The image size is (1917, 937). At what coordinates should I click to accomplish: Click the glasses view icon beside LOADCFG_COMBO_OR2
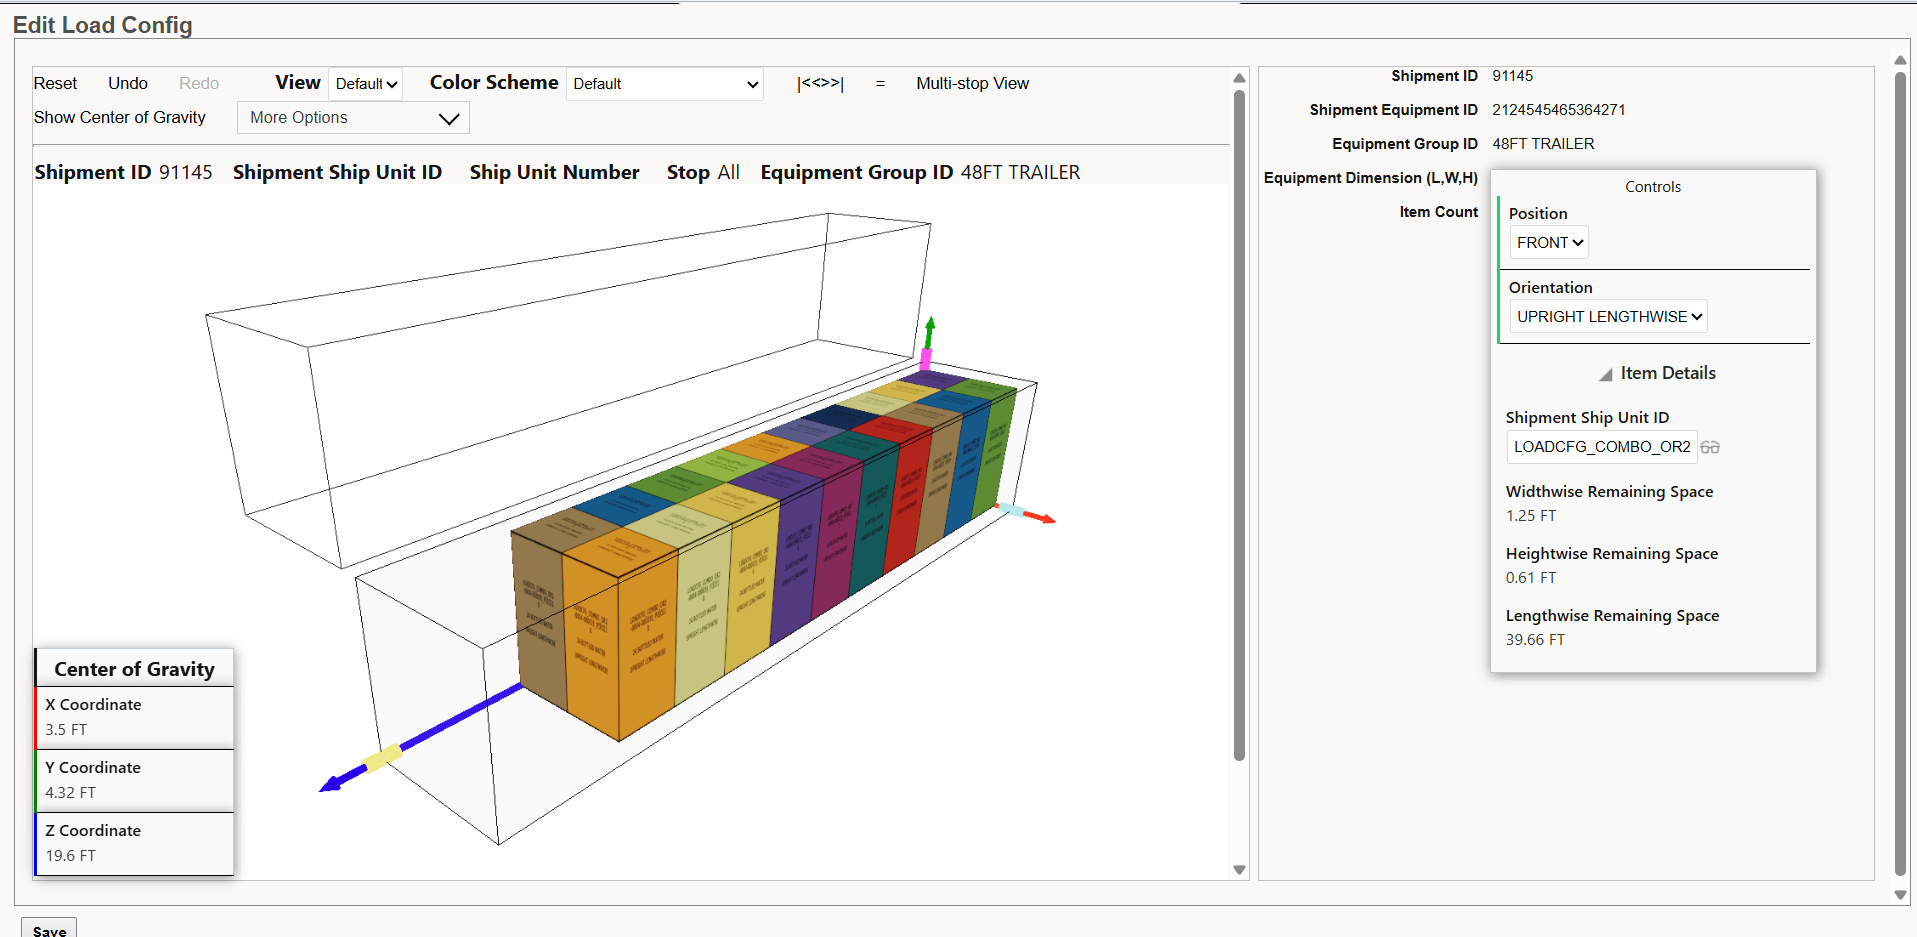(x=1710, y=447)
